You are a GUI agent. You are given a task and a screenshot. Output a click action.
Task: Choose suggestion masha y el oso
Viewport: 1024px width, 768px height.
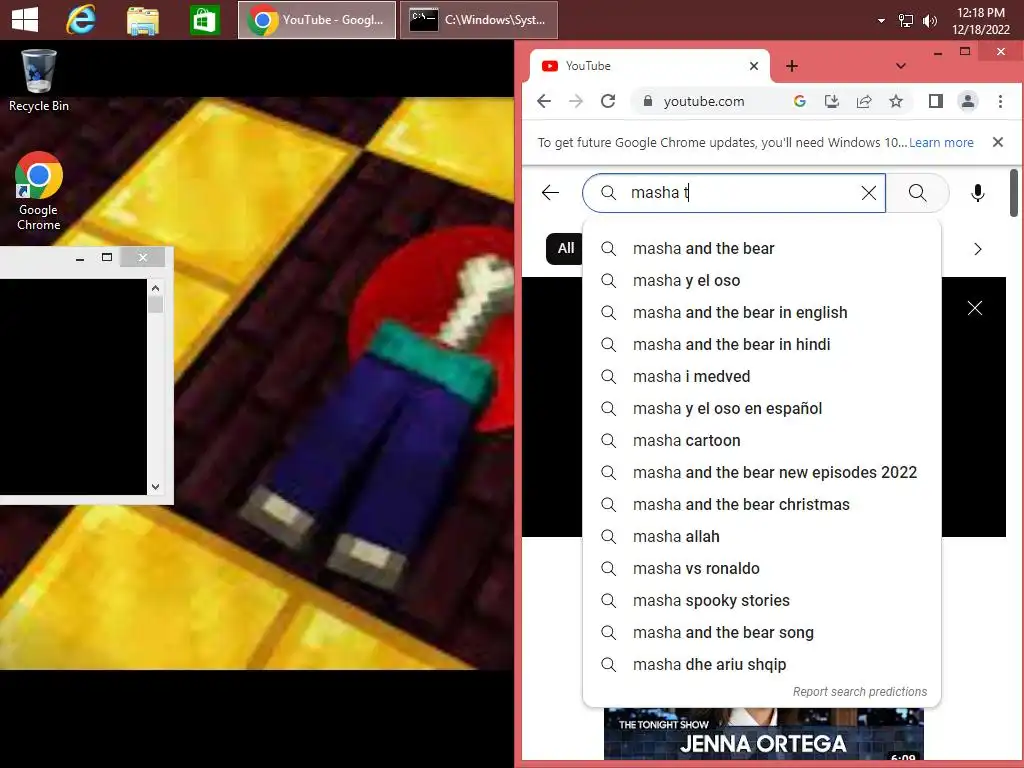[761, 280]
